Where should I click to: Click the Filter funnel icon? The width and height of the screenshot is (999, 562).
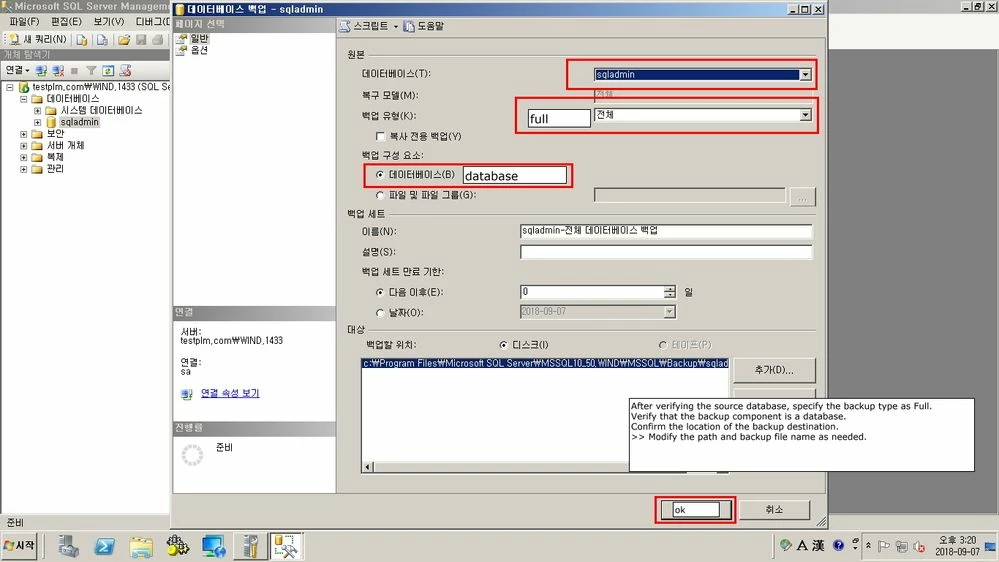point(91,71)
